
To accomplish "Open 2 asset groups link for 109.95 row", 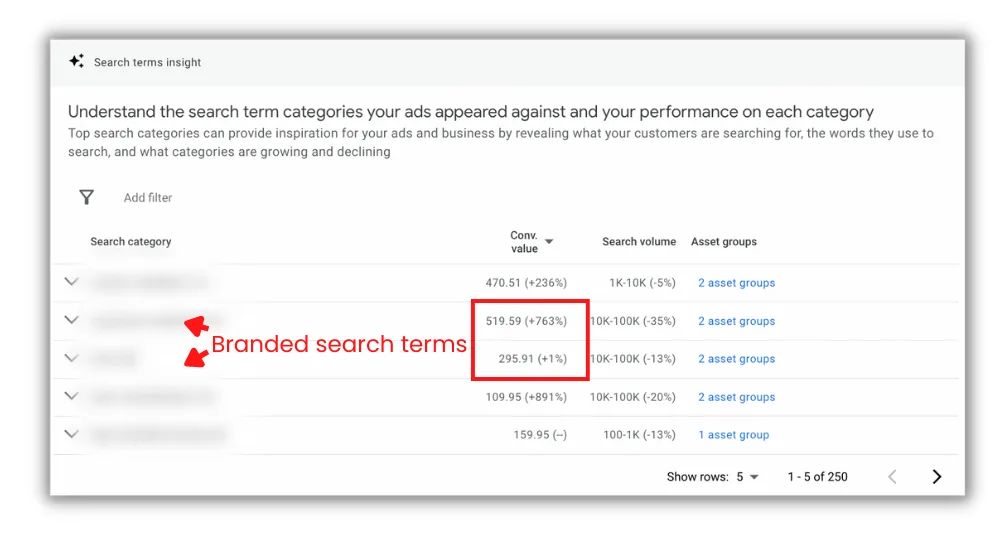I will pyautogui.click(x=736, y=397).
